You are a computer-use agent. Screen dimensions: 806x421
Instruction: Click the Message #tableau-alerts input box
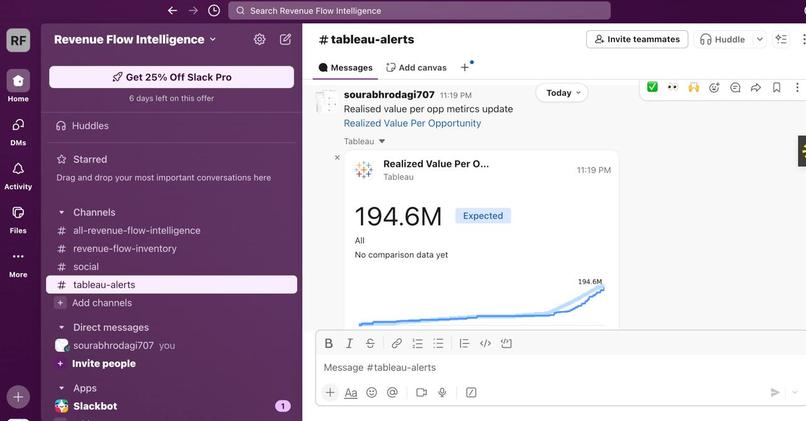[x=560, y=368]
